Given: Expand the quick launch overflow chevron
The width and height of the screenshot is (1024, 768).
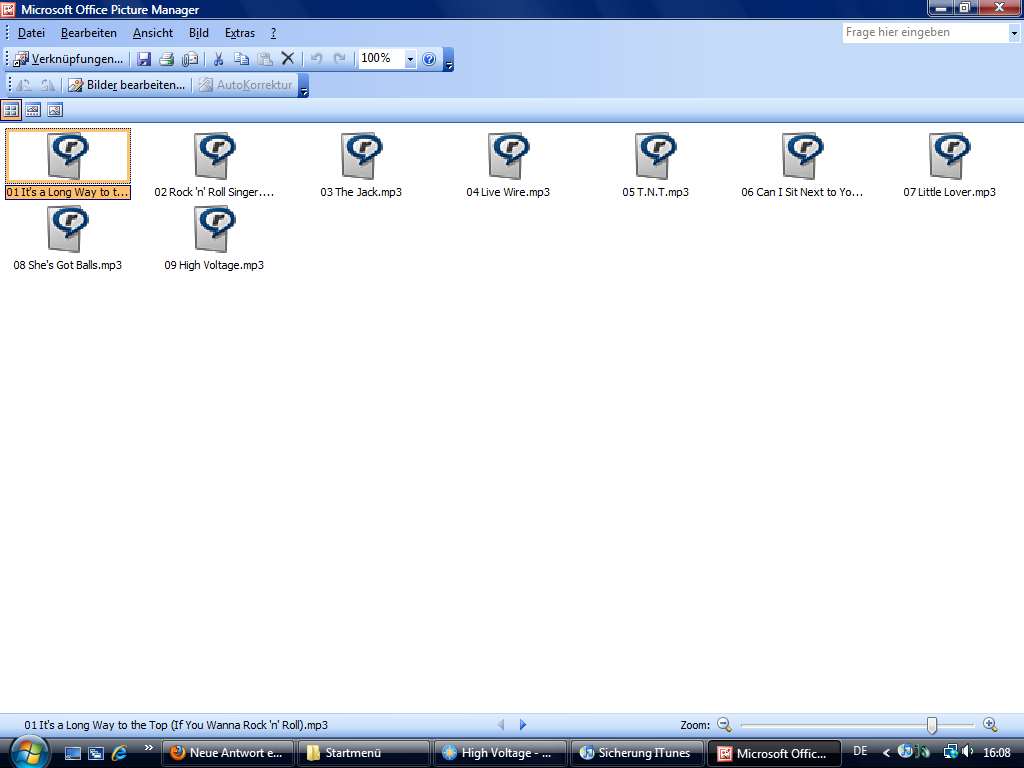Looking at the screenshot, I should pyautogui.click(x=149, y=748).
